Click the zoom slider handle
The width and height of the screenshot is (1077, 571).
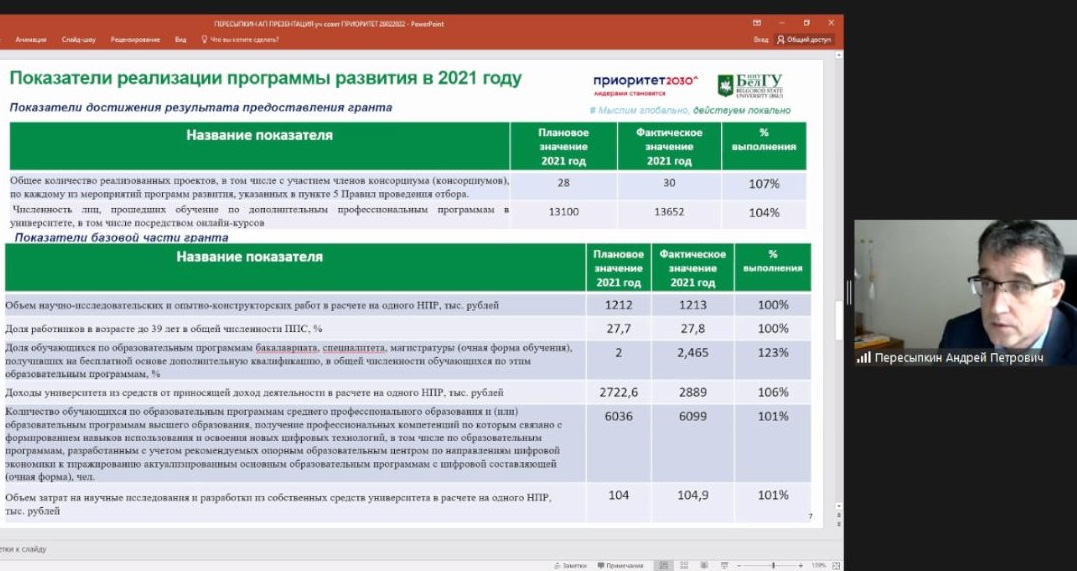[x=773, y=565]
